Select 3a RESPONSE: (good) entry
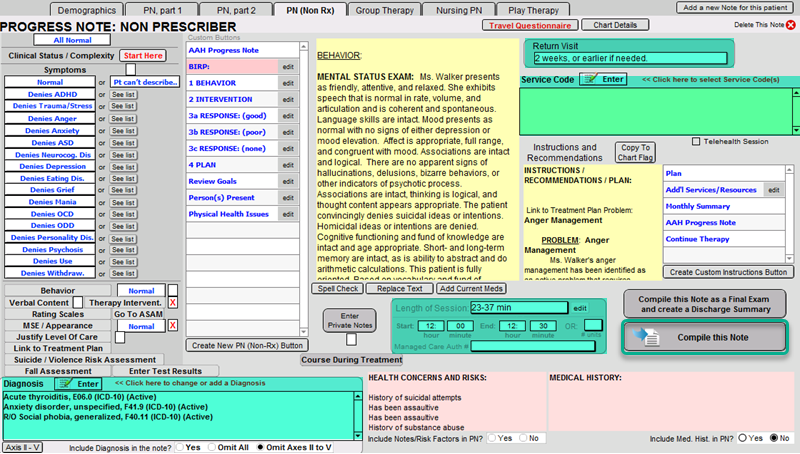The height and width of the screenshot is (454, 800). click(x=233, y=116)
